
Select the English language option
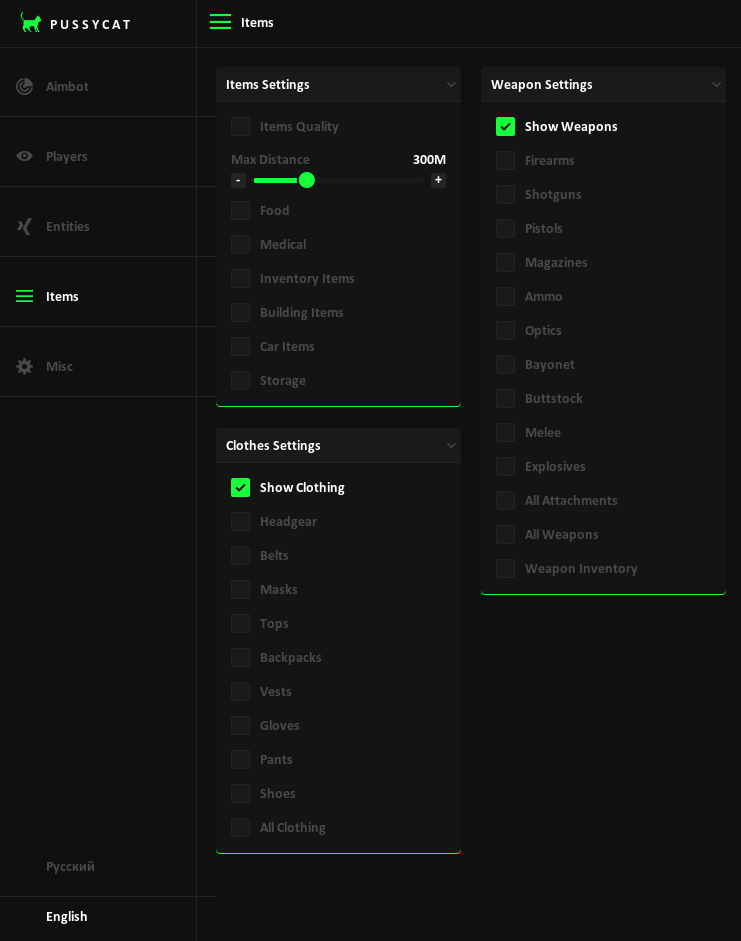pyautogui.click(x=67, y=916)
